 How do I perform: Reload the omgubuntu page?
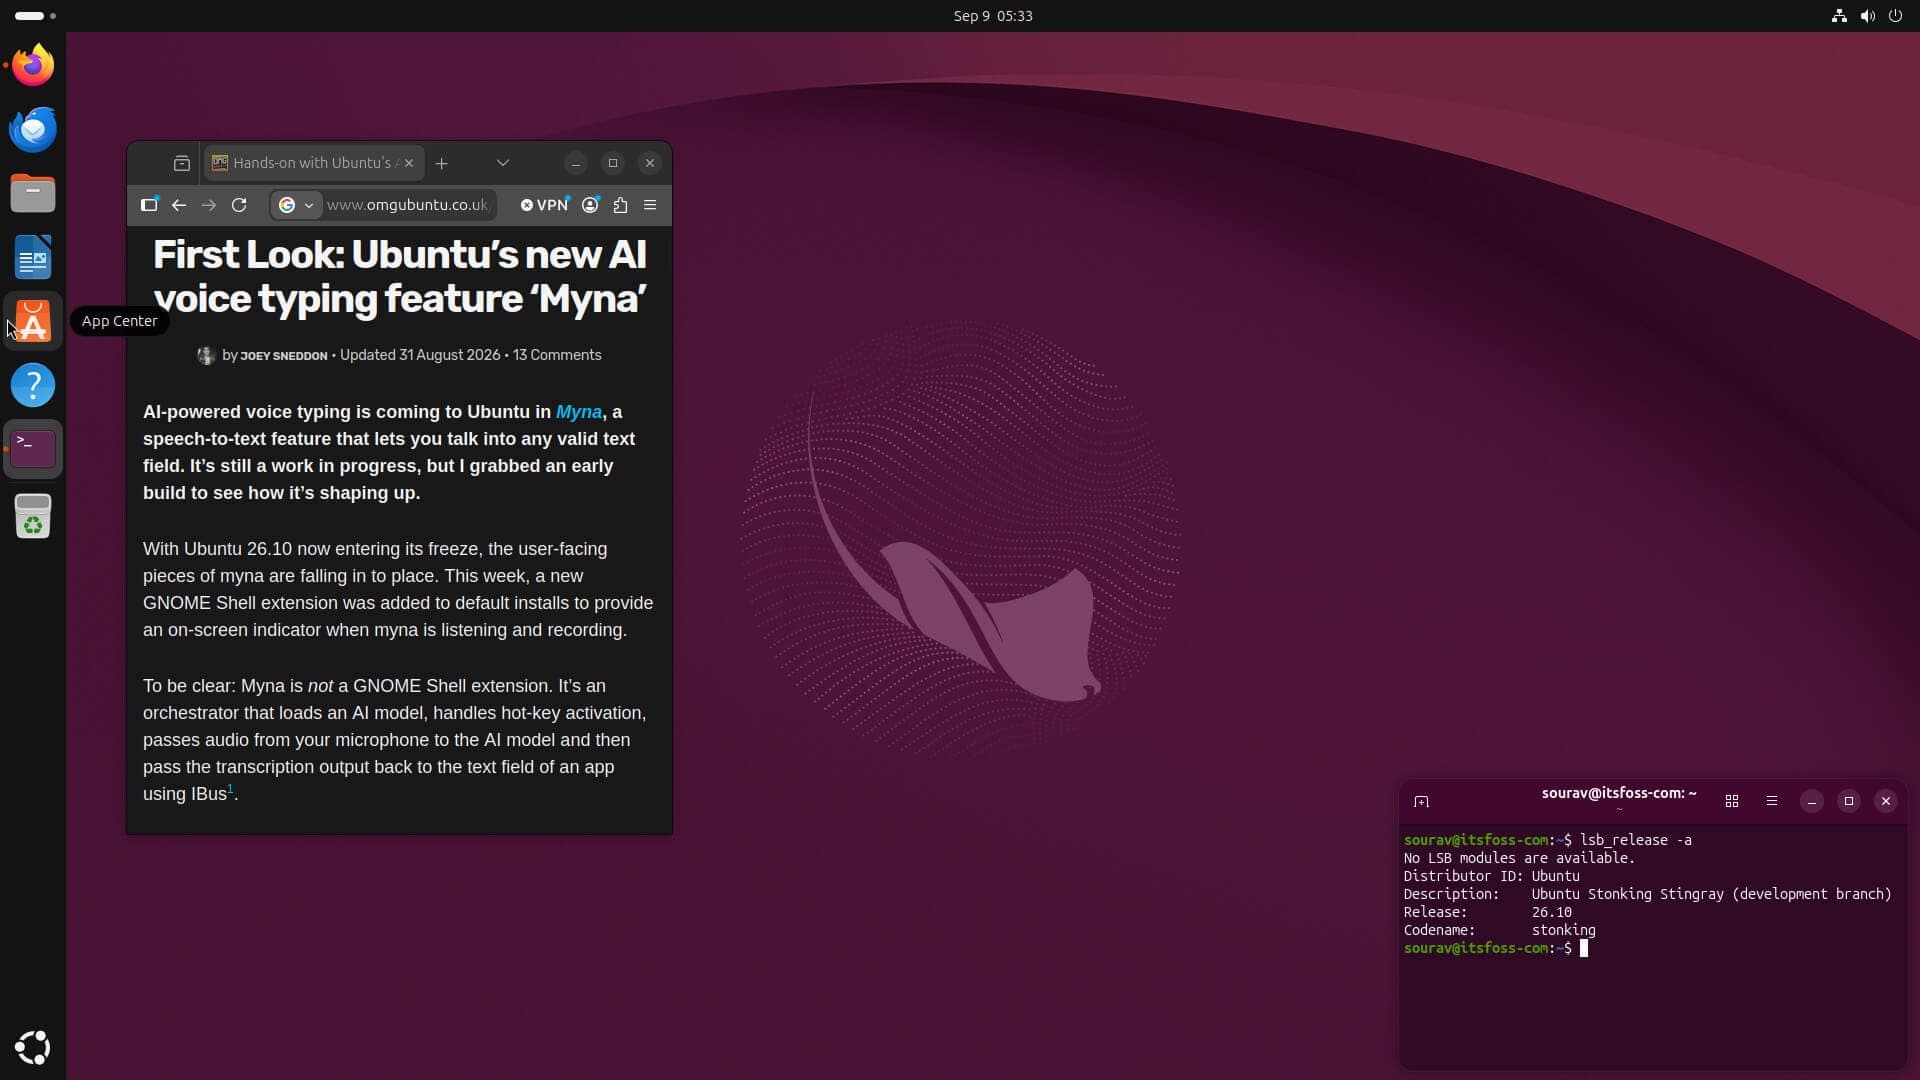(239, 205)
